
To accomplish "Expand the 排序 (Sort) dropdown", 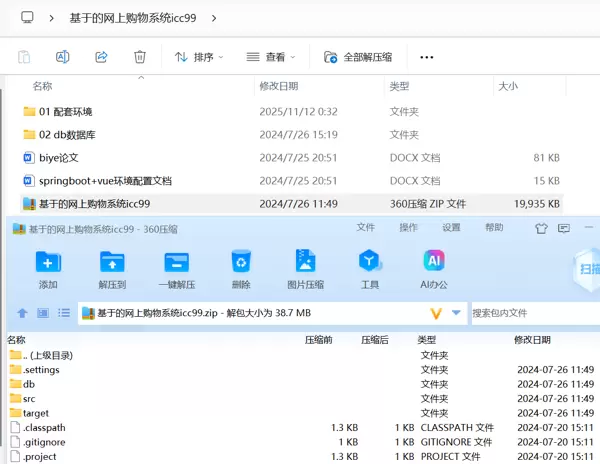I will (199, 57).
